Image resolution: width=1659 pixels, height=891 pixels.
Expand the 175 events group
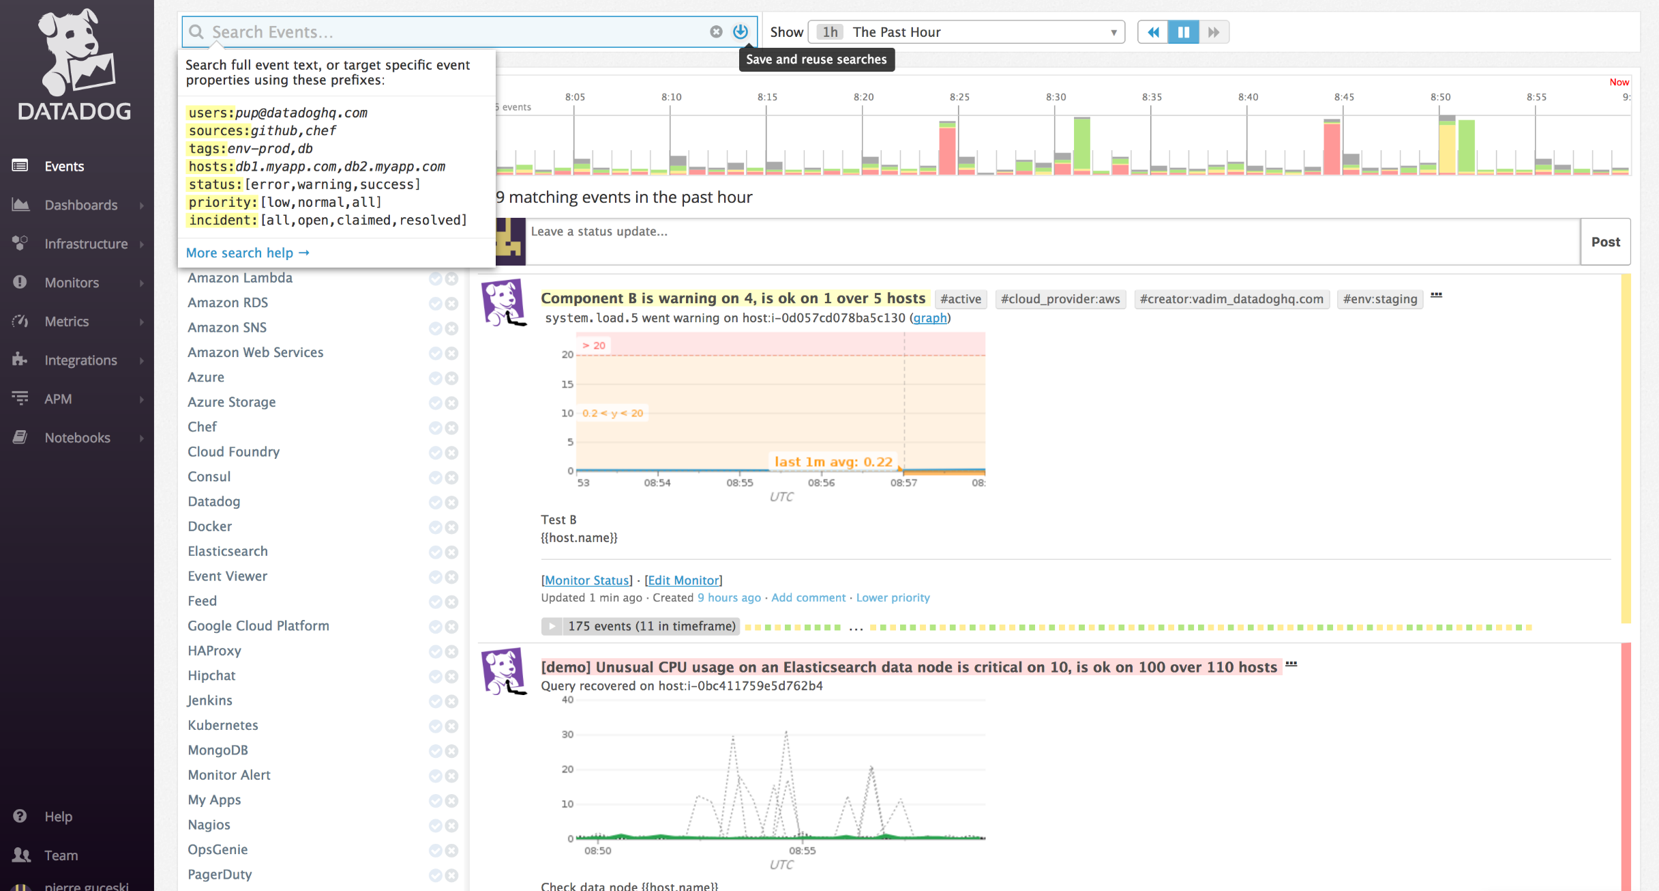coord(552,626)
